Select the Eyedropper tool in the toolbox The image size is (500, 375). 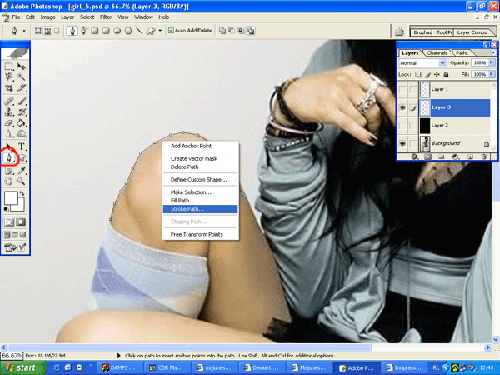click(21, 170)
